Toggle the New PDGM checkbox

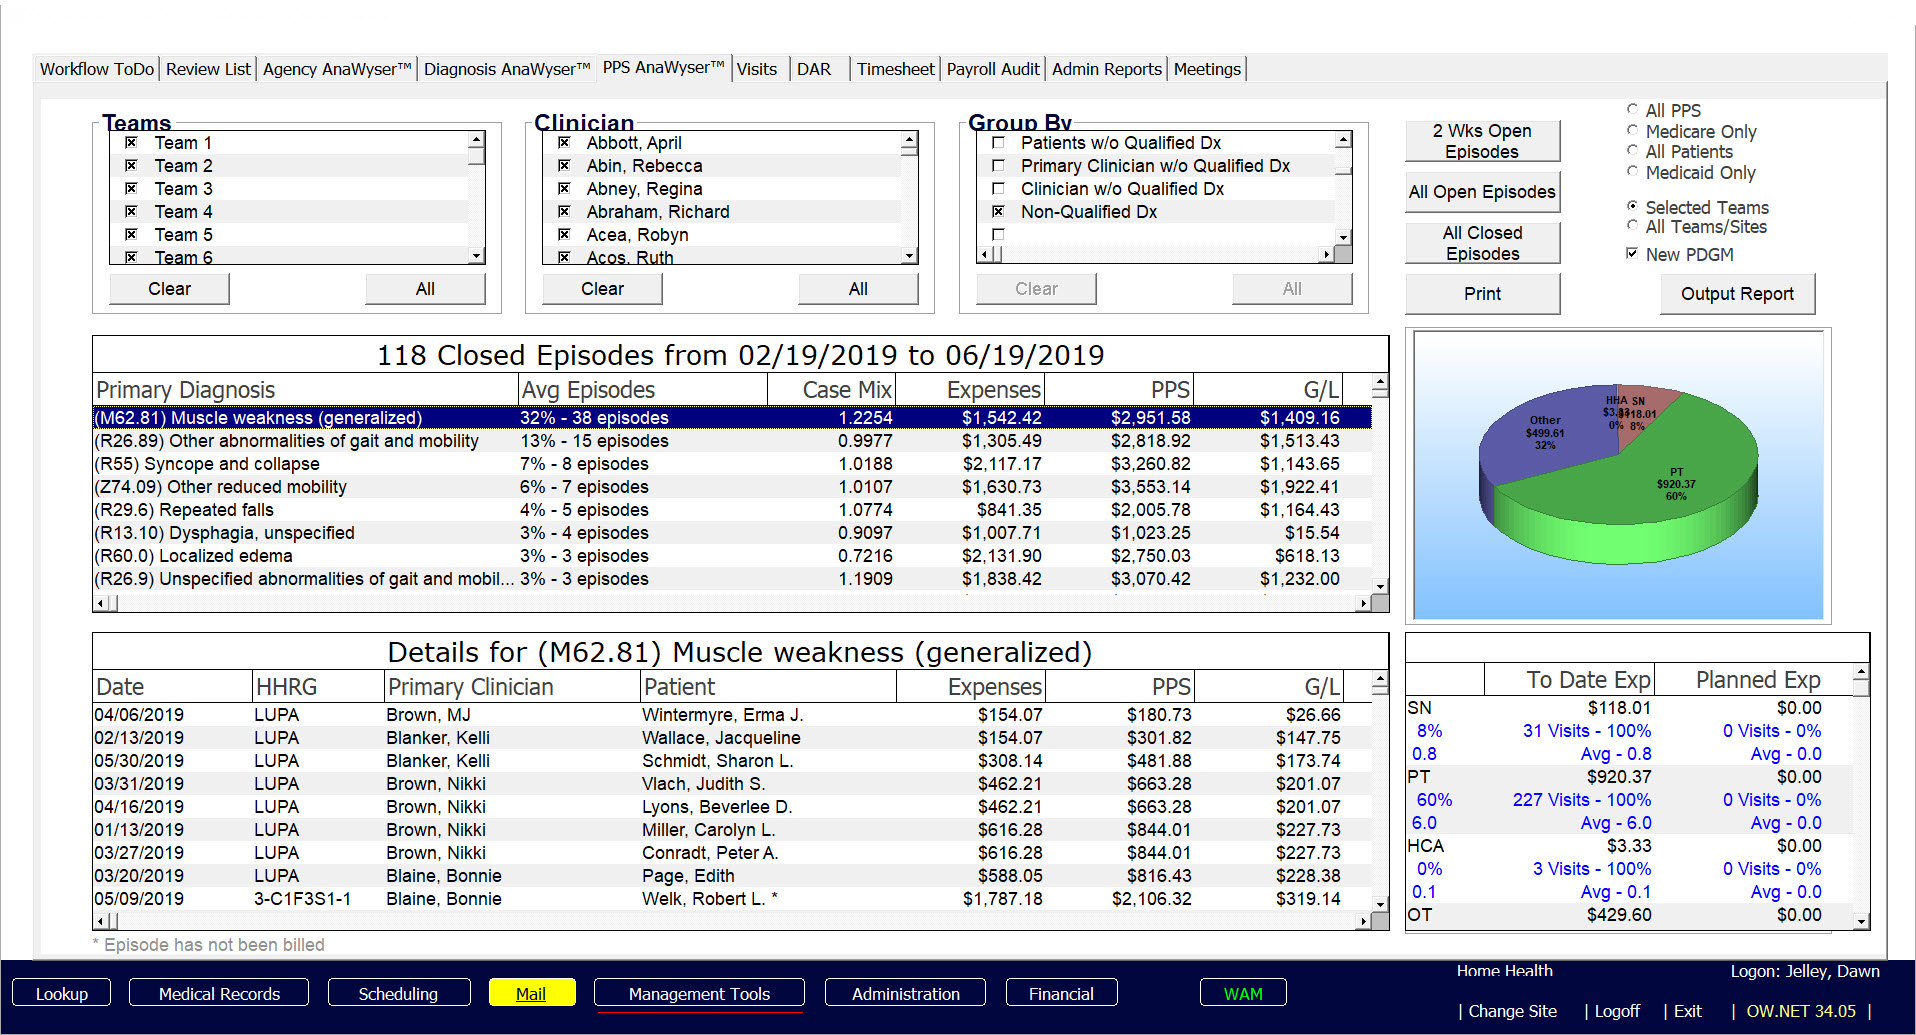coord(1632,254)
